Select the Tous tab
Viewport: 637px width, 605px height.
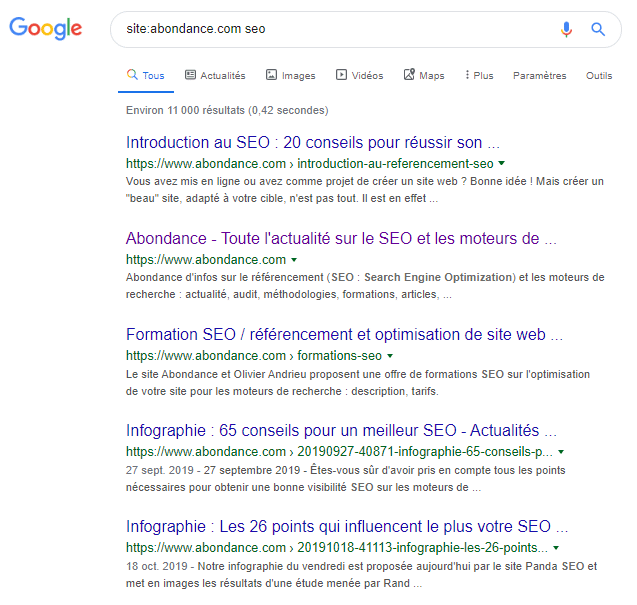(x=145, y=76)
